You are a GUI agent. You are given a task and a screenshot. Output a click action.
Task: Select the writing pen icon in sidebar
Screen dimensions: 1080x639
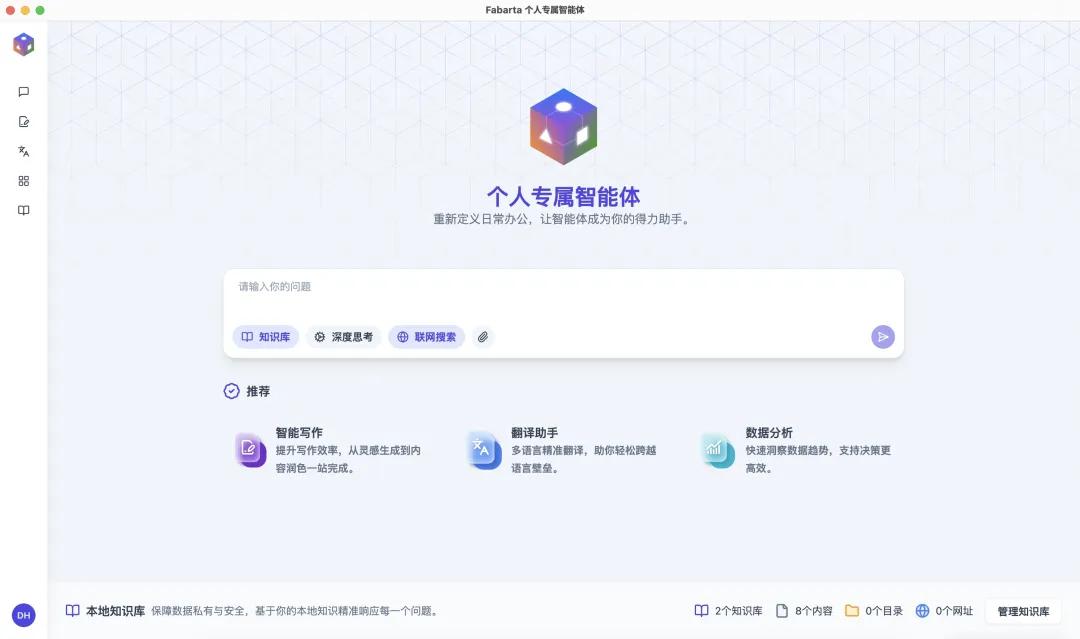pos(23,121)
